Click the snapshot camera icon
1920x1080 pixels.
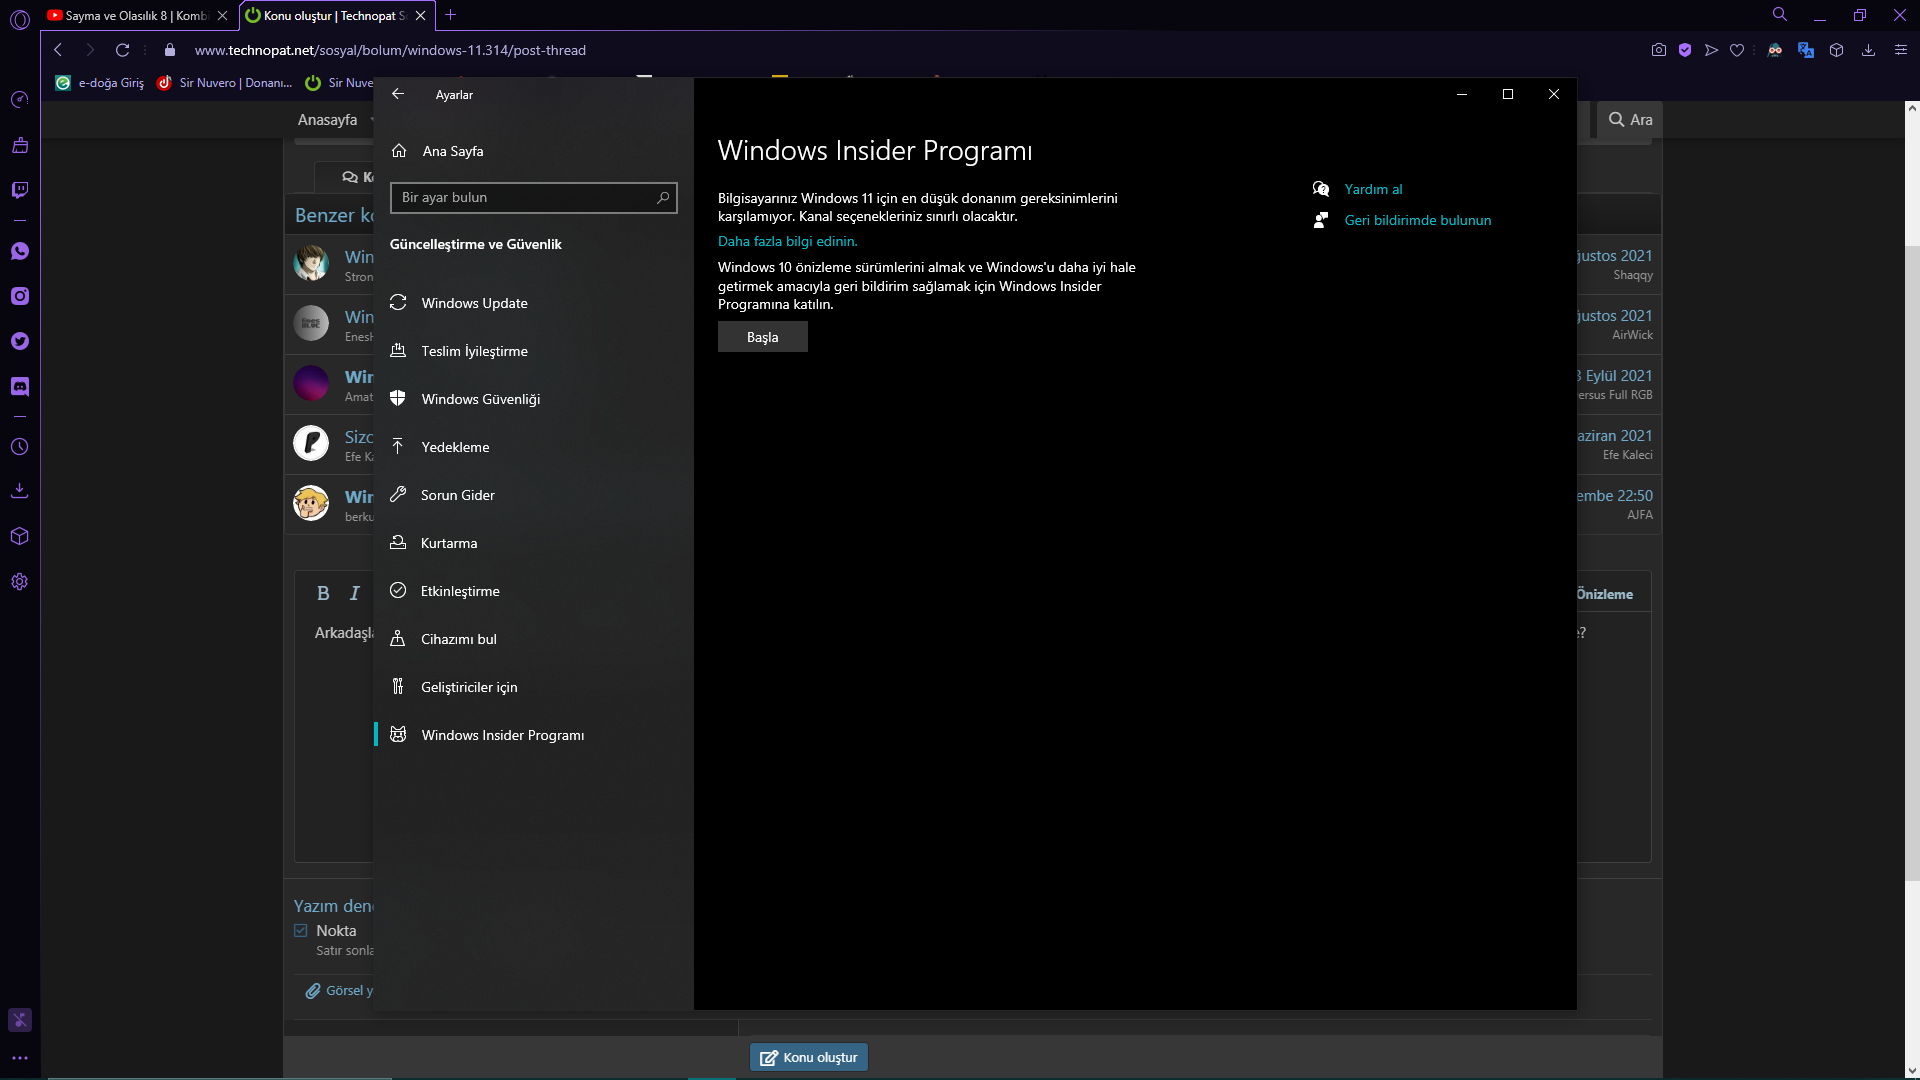1658,50
